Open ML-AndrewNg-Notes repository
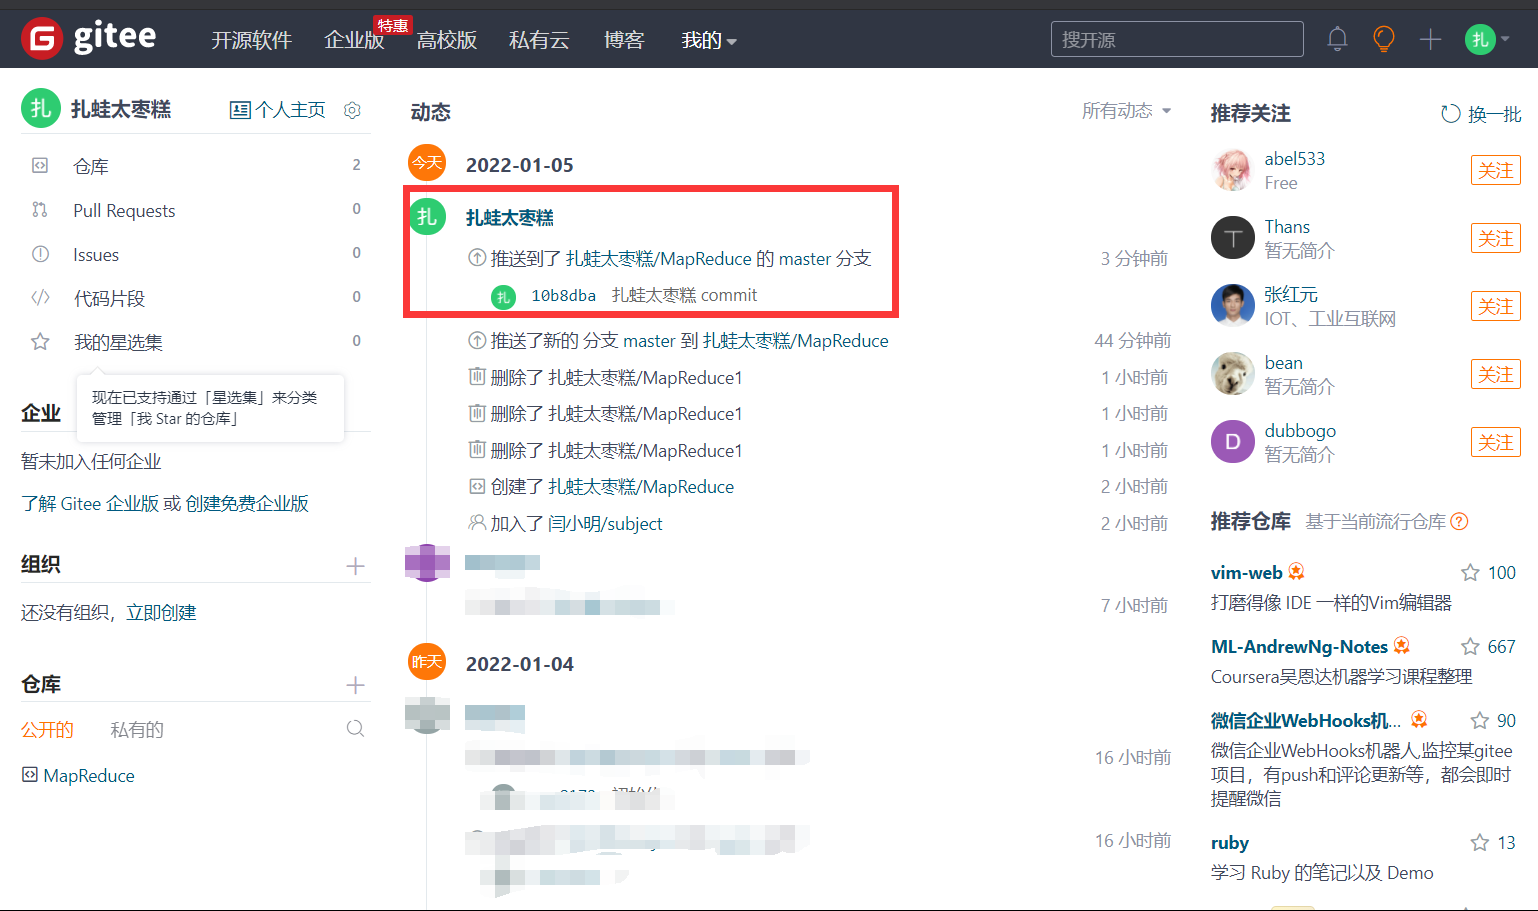Screen dimensions: 1538x911 click(x=1299, y=647)
